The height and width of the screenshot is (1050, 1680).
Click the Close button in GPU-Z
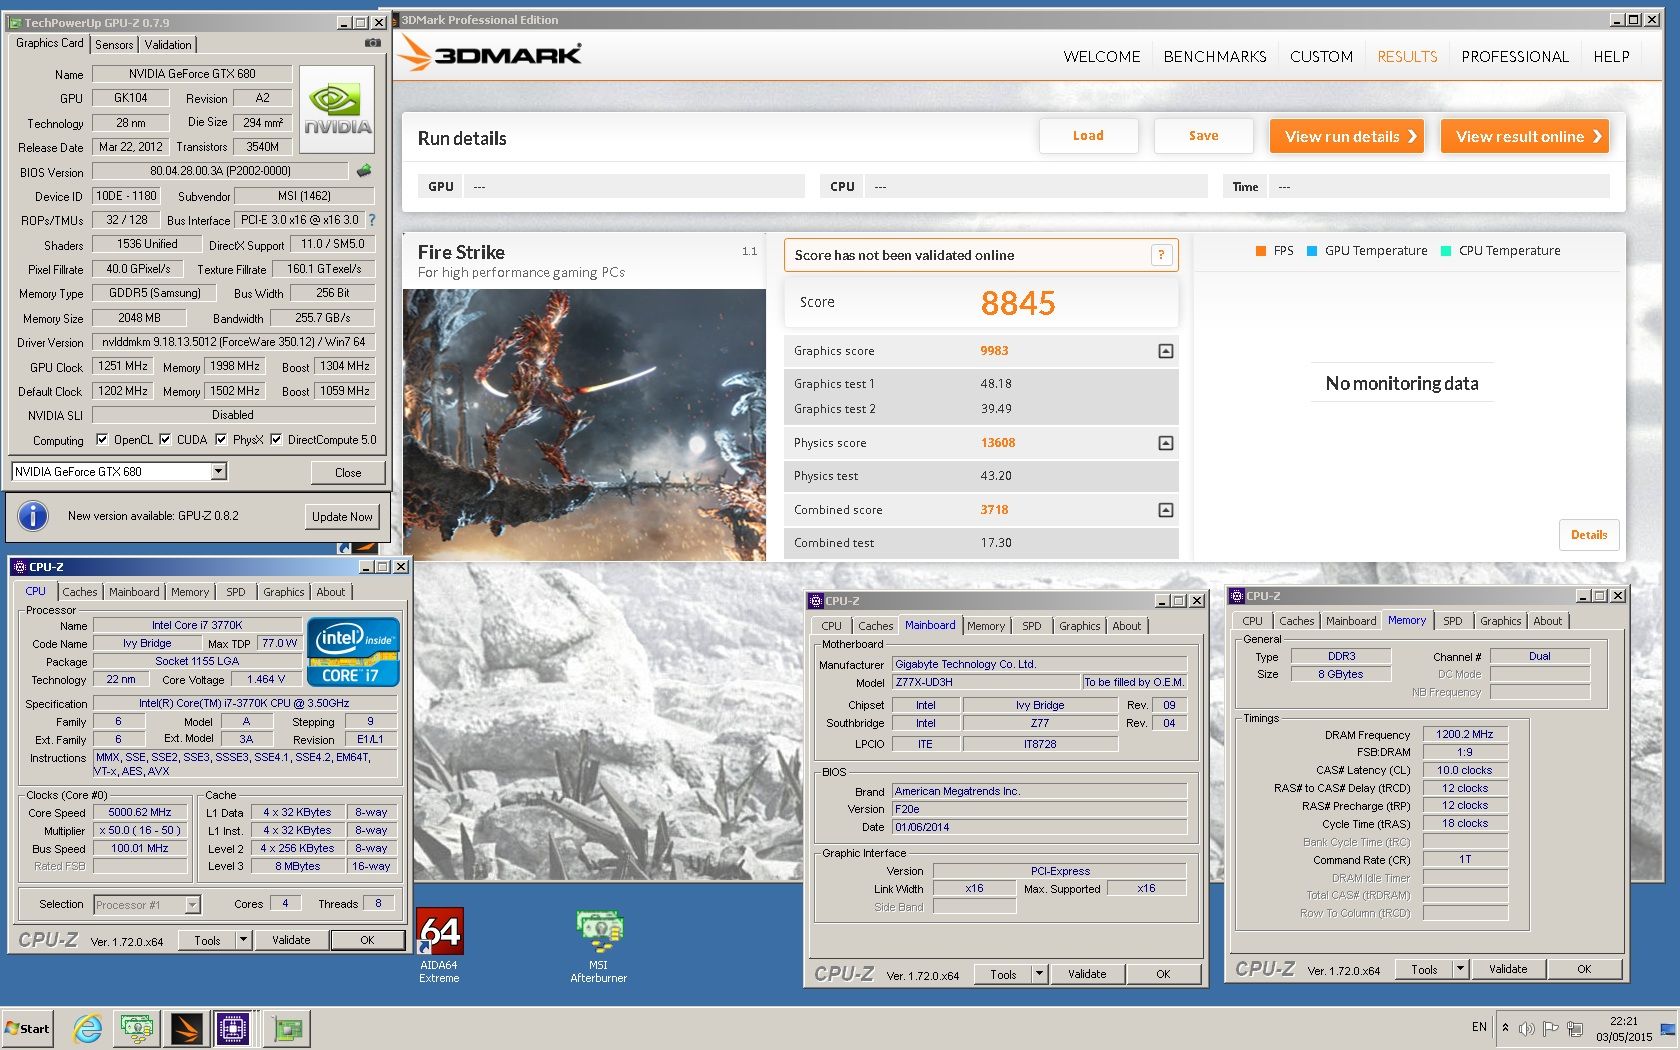(x=348, y=473)
